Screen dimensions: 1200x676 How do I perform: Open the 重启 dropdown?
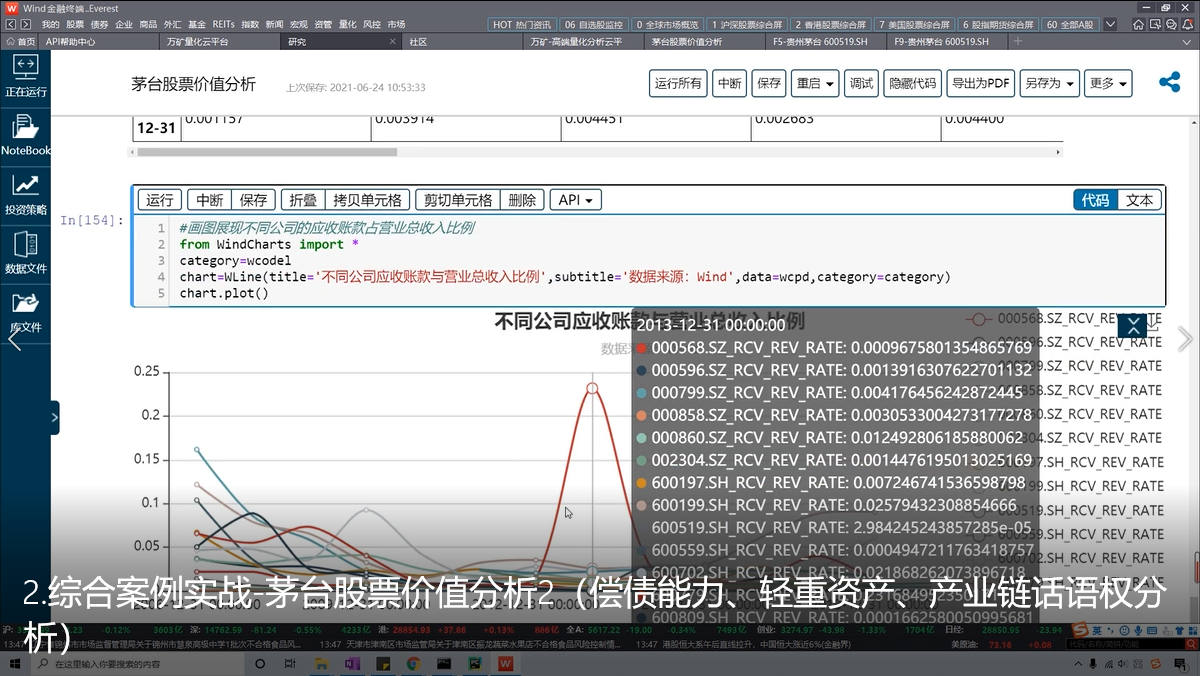(815, 84)
